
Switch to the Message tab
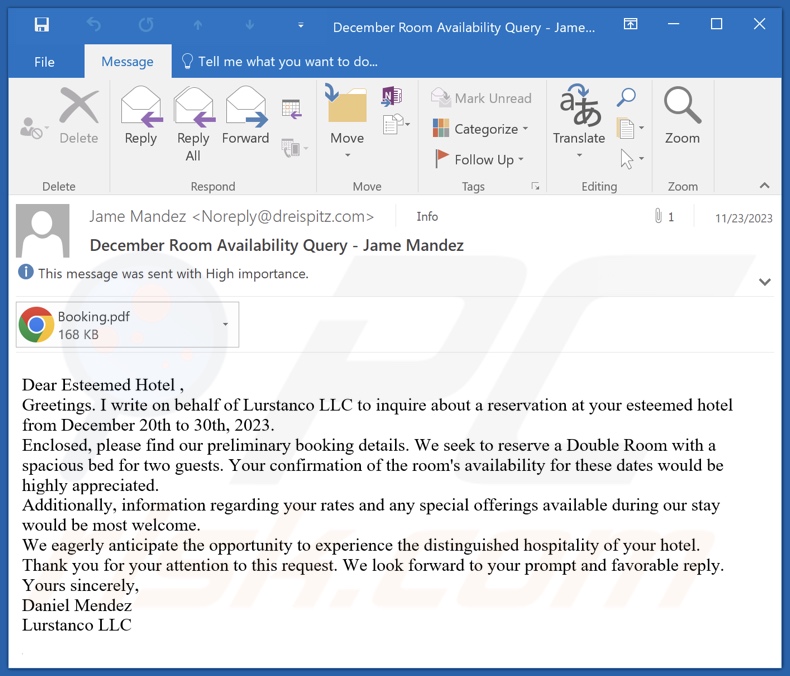coord(127,62)
